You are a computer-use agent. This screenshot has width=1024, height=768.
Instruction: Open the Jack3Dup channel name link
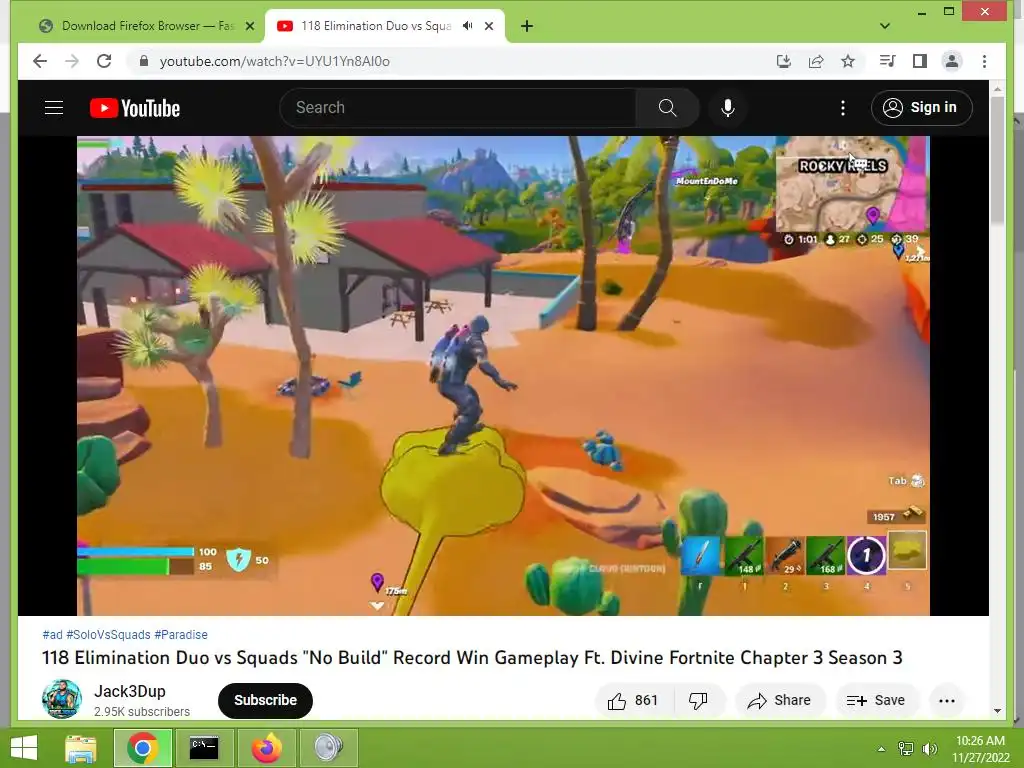130,691
